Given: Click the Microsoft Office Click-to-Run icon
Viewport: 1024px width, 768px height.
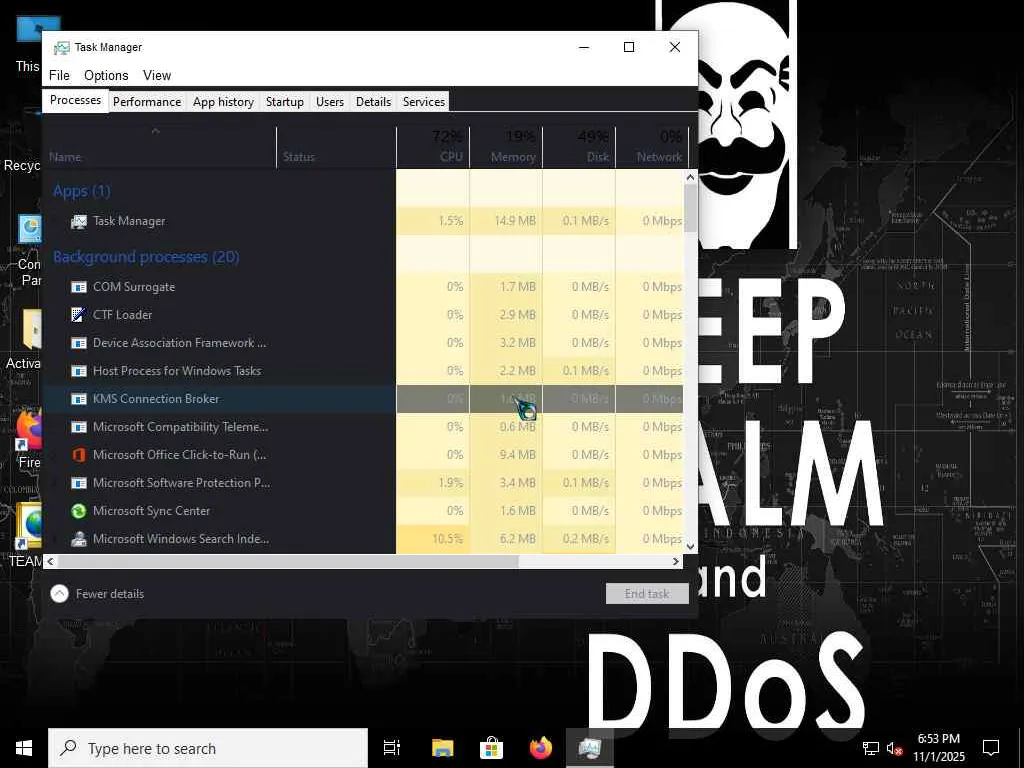Looking at the screenshot, I should pyautogui.click(x=78, y=455).
